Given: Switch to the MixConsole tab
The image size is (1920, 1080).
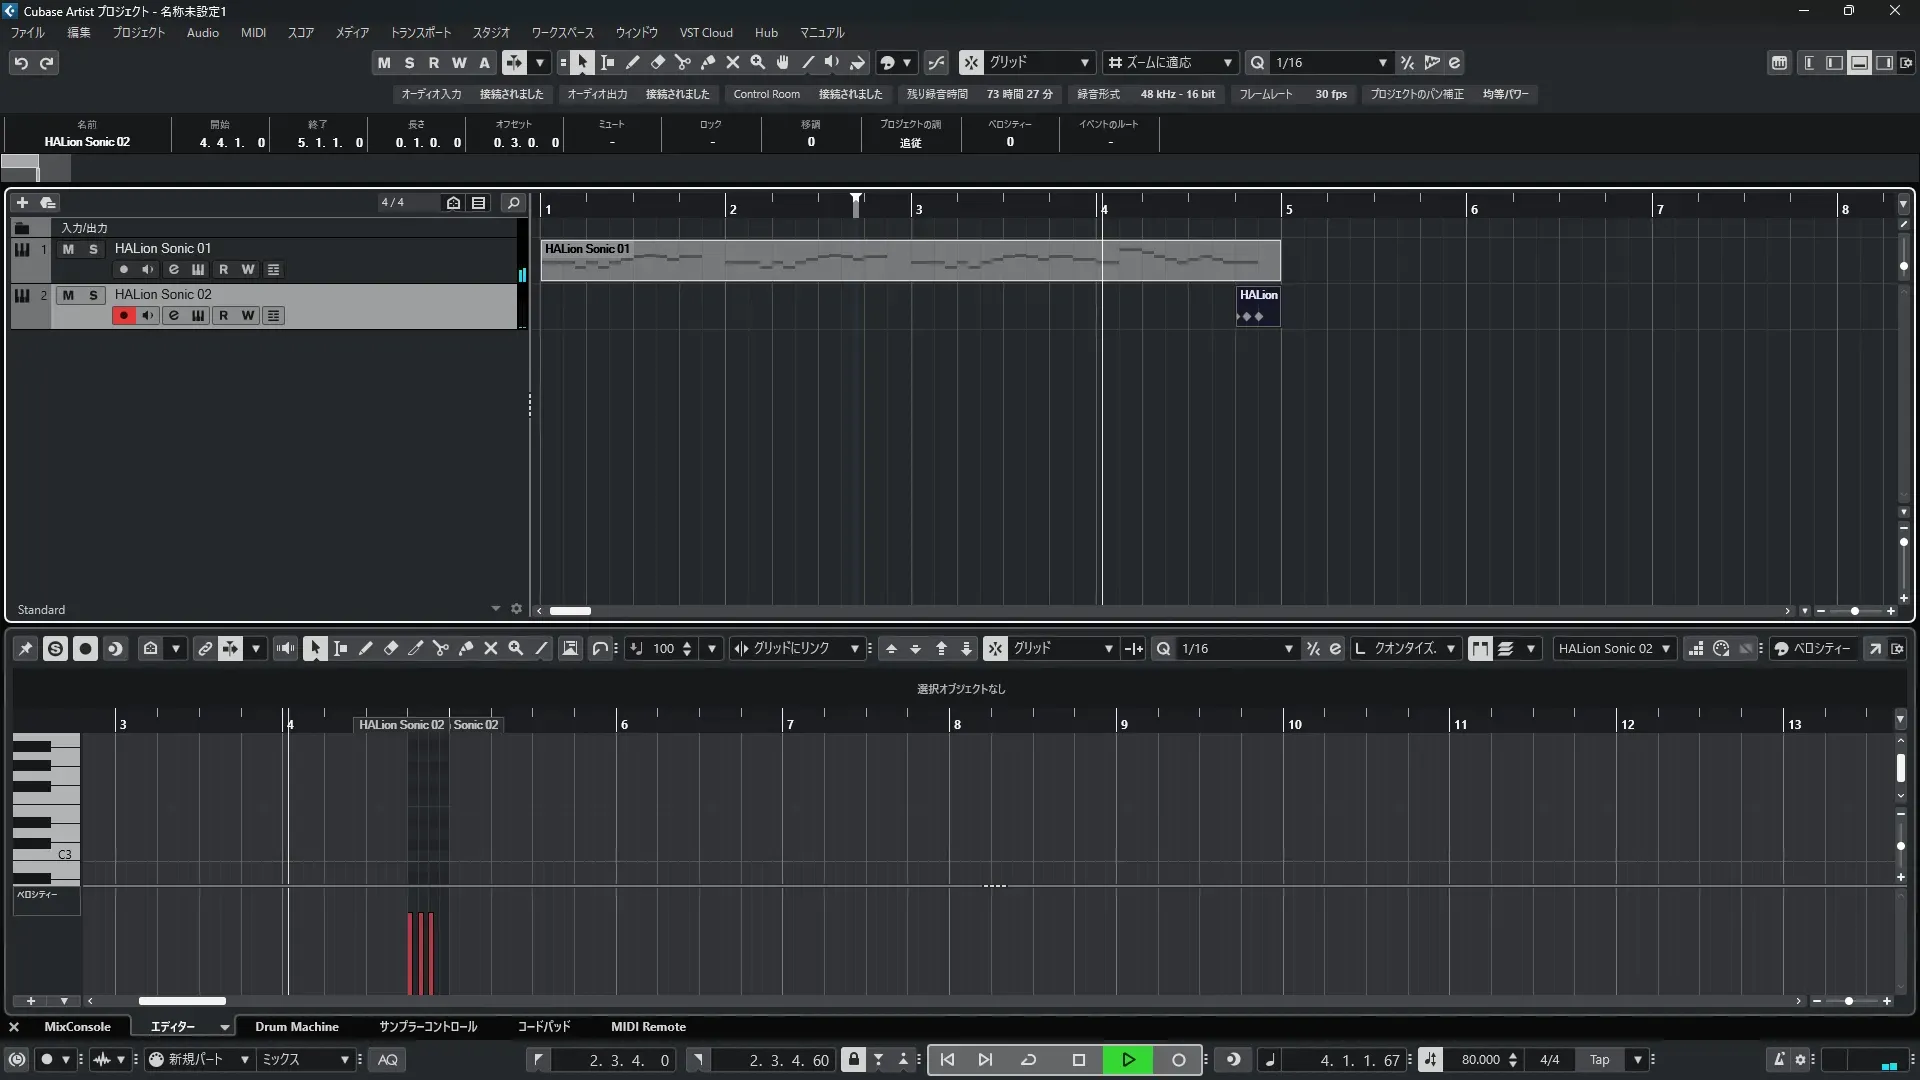Looking at the screenshot, I should (x=77, y=1027).
